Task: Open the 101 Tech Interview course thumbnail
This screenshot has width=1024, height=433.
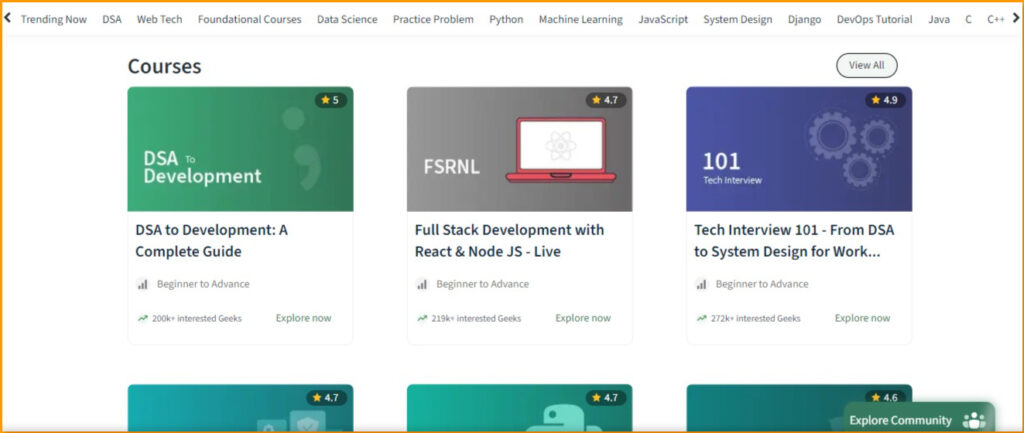Action: 798,149
